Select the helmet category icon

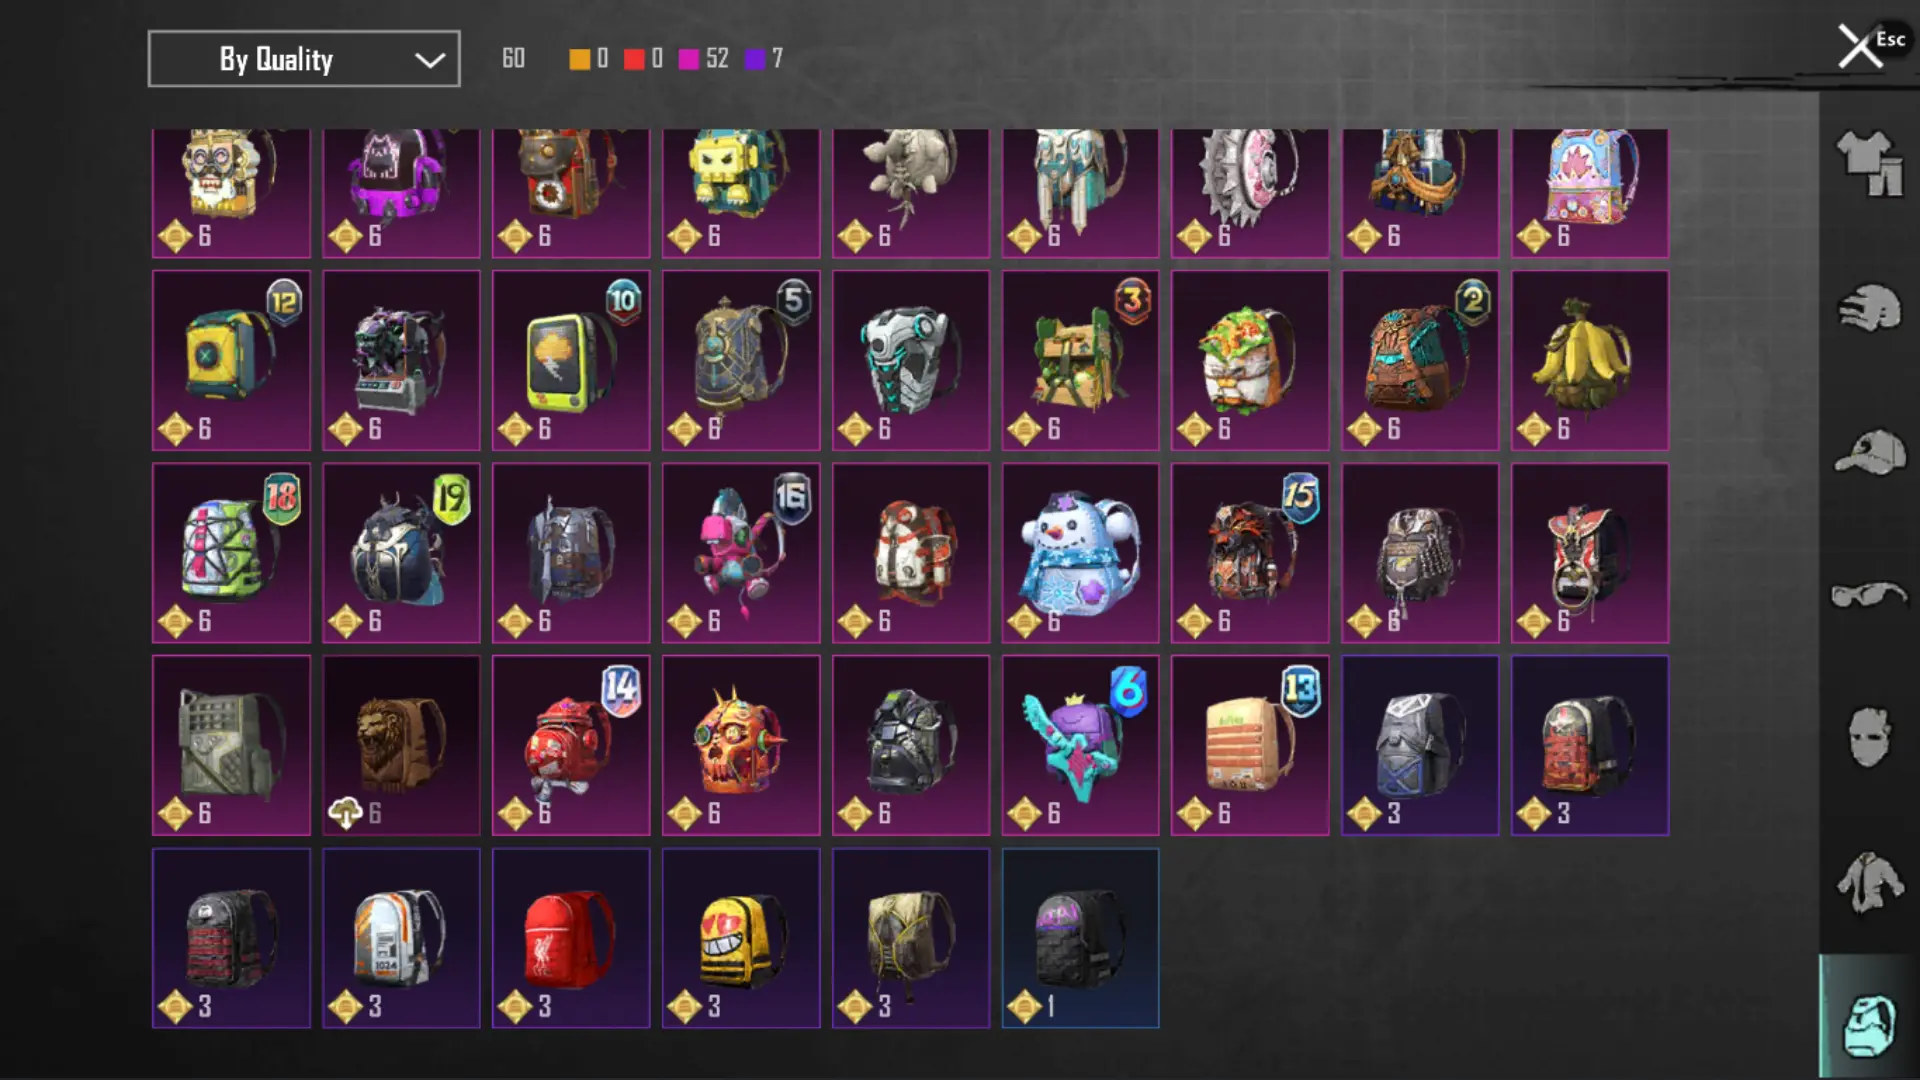tap(1869, 307)
